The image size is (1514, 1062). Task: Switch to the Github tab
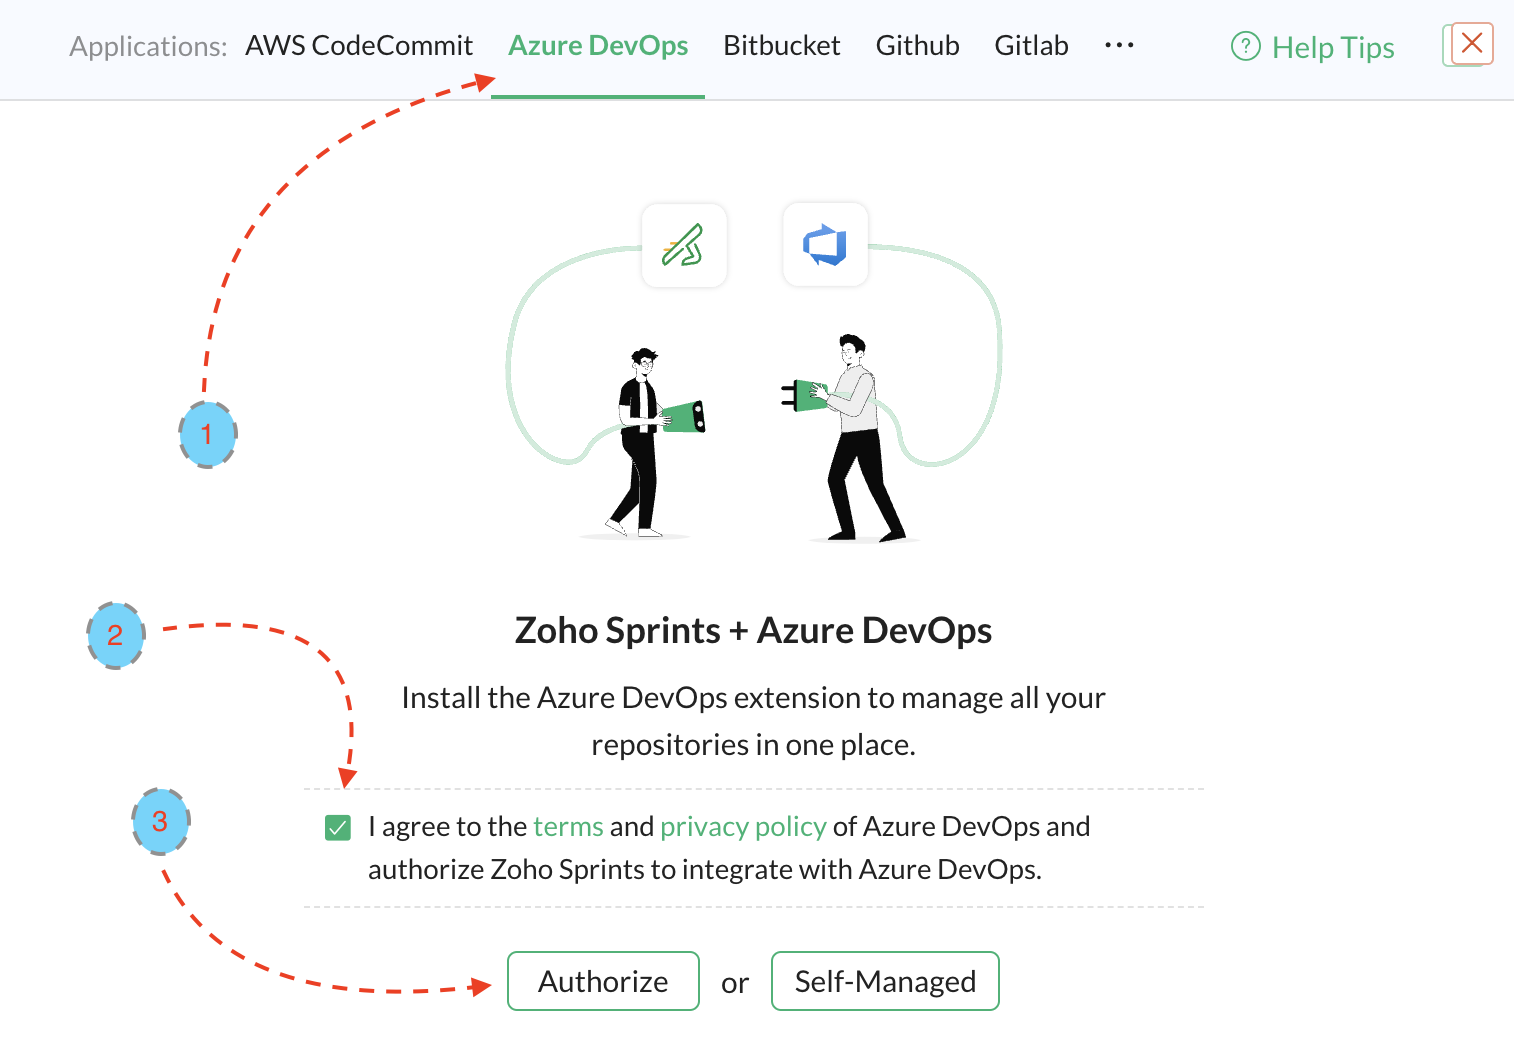[917, 46]
